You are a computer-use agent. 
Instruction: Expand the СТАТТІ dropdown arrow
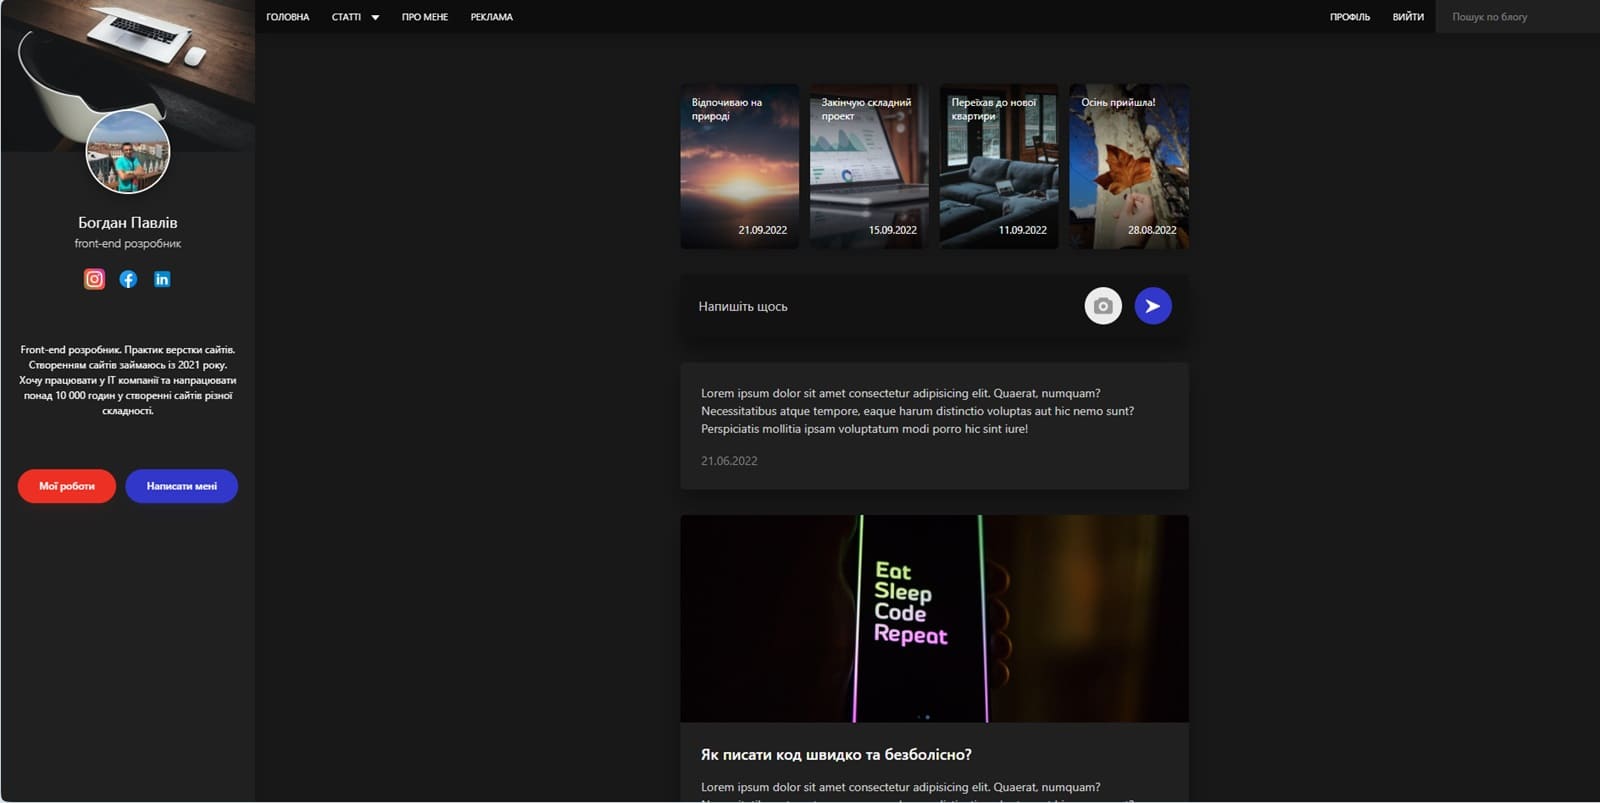375,17
